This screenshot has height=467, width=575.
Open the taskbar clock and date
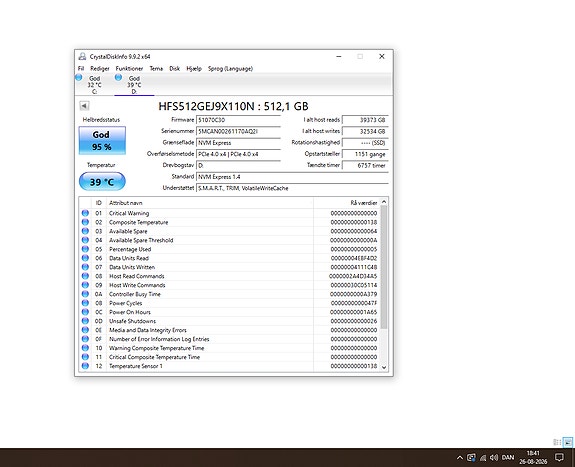click(533, 457)
